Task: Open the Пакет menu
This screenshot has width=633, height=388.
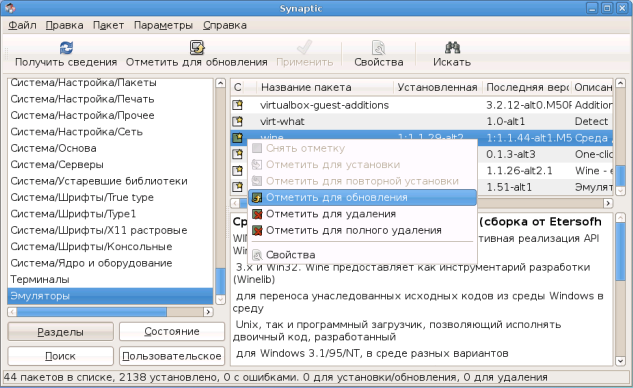Action: coord(108,25)
